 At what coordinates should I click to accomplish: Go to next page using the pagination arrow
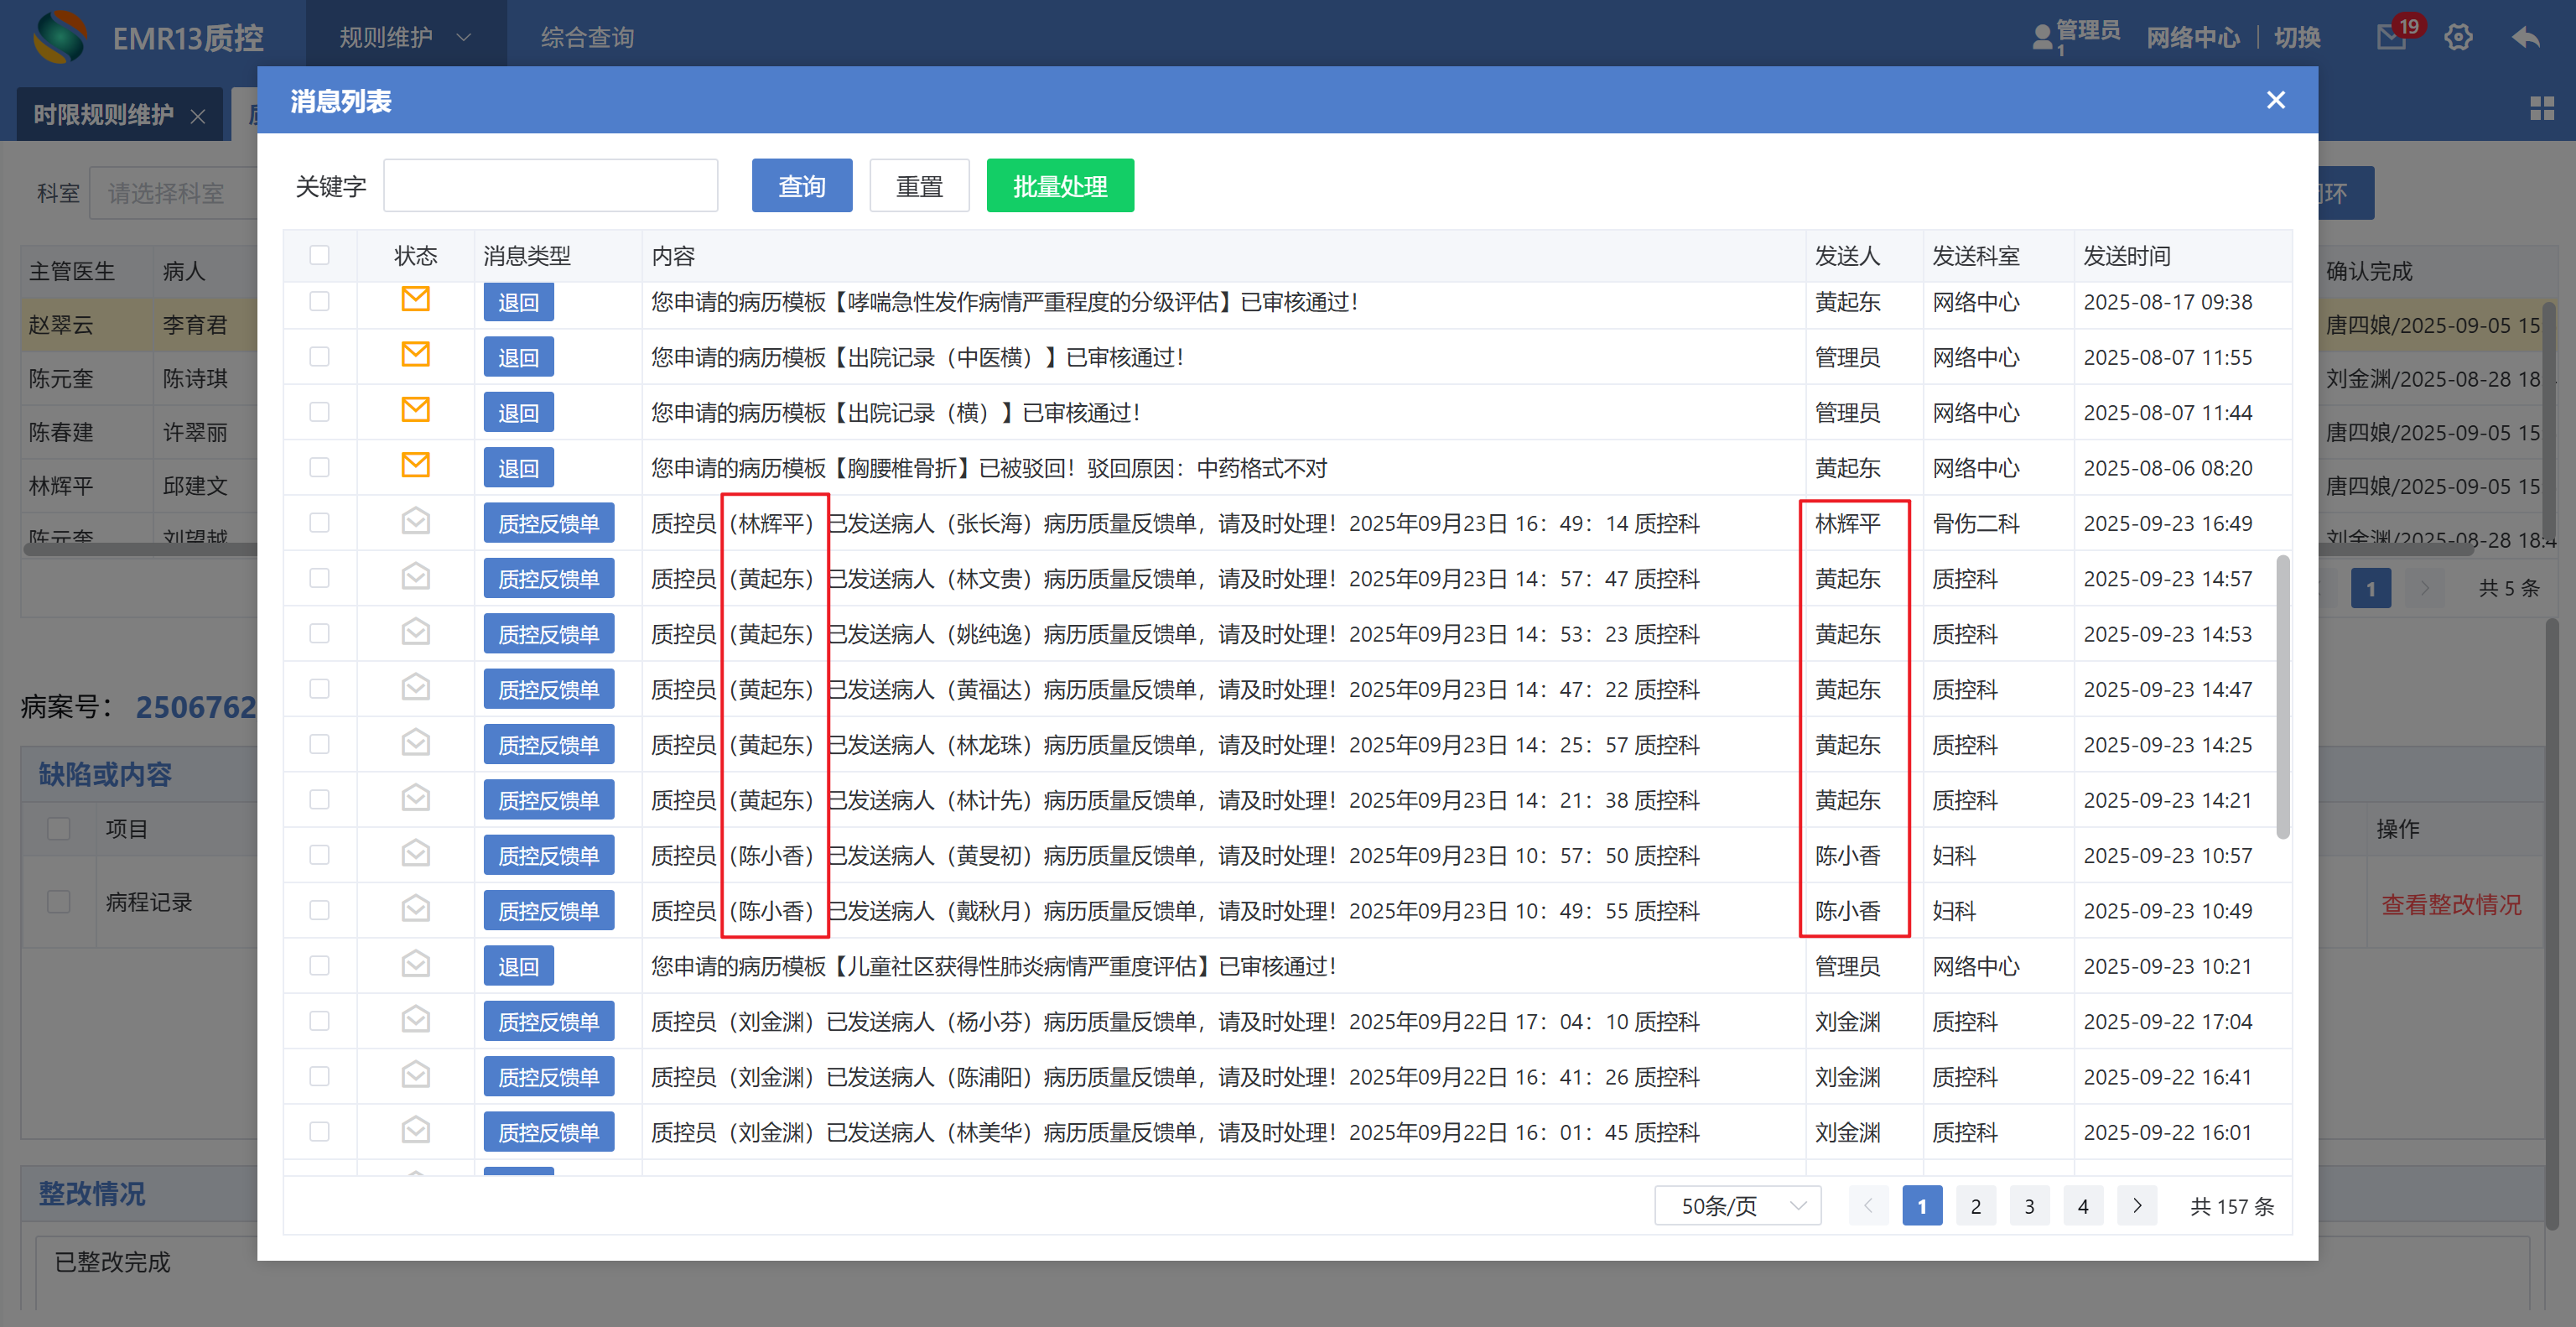click(x=2137, y=1205)
